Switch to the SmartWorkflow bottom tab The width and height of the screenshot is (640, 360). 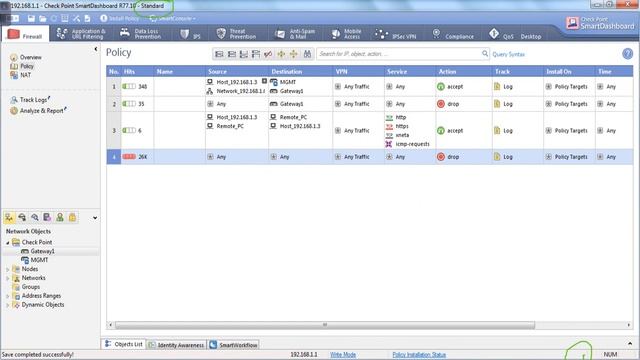click(x=234, y=345)
